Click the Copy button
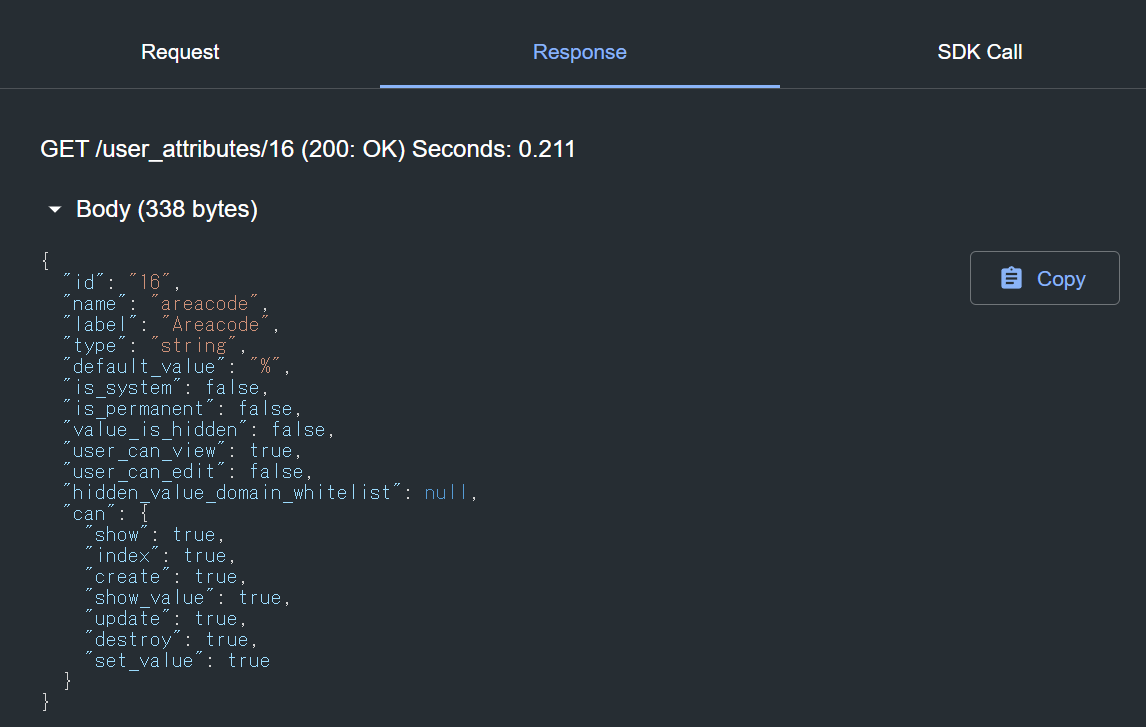1146x727 pixels. [x=1044, y=278]
